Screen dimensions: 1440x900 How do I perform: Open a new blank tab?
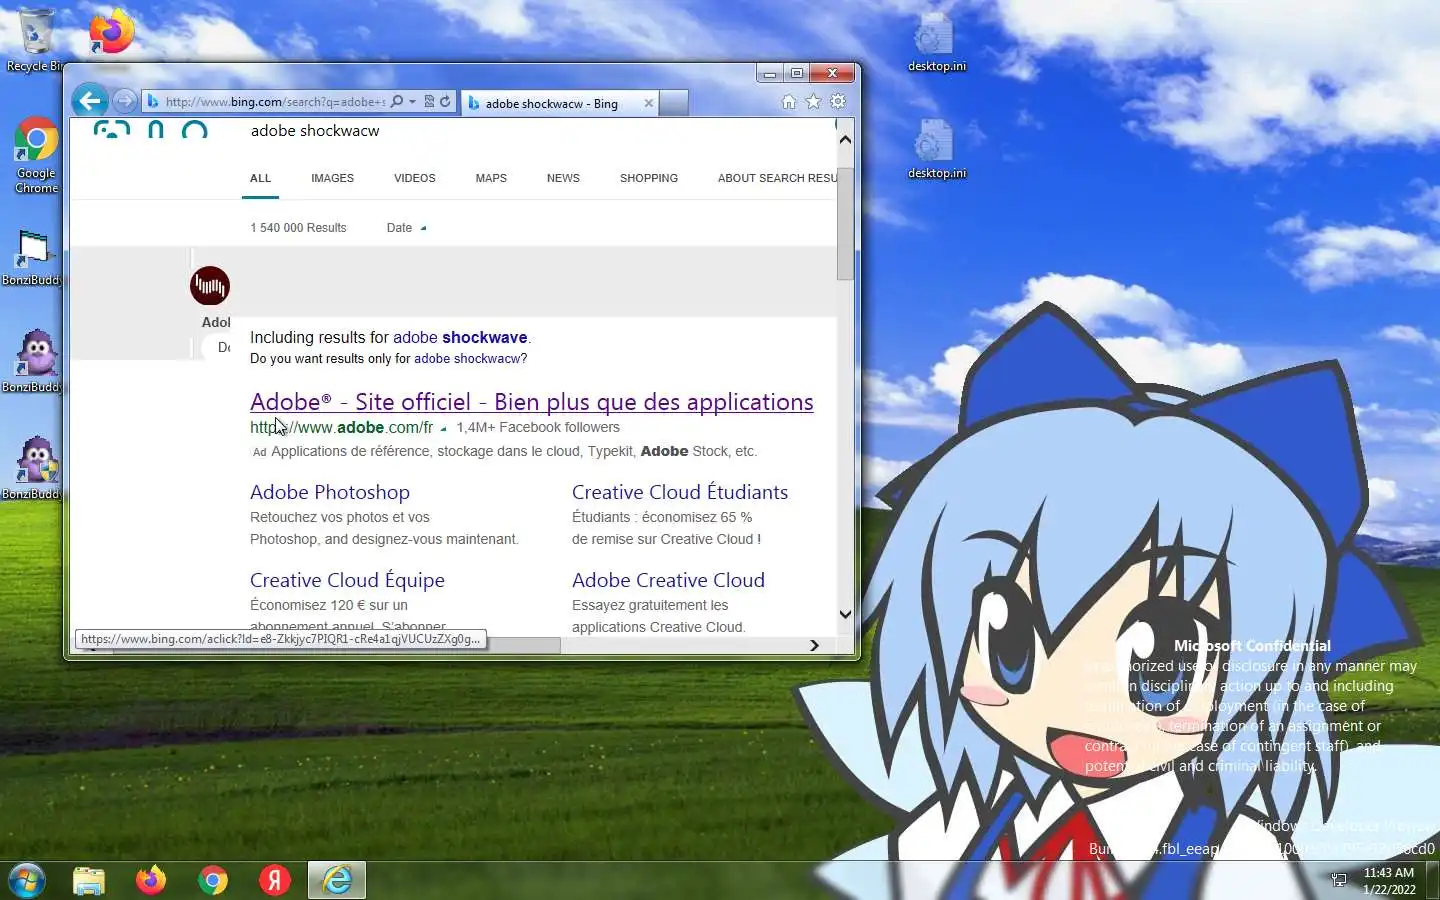(x=675, y=103)
